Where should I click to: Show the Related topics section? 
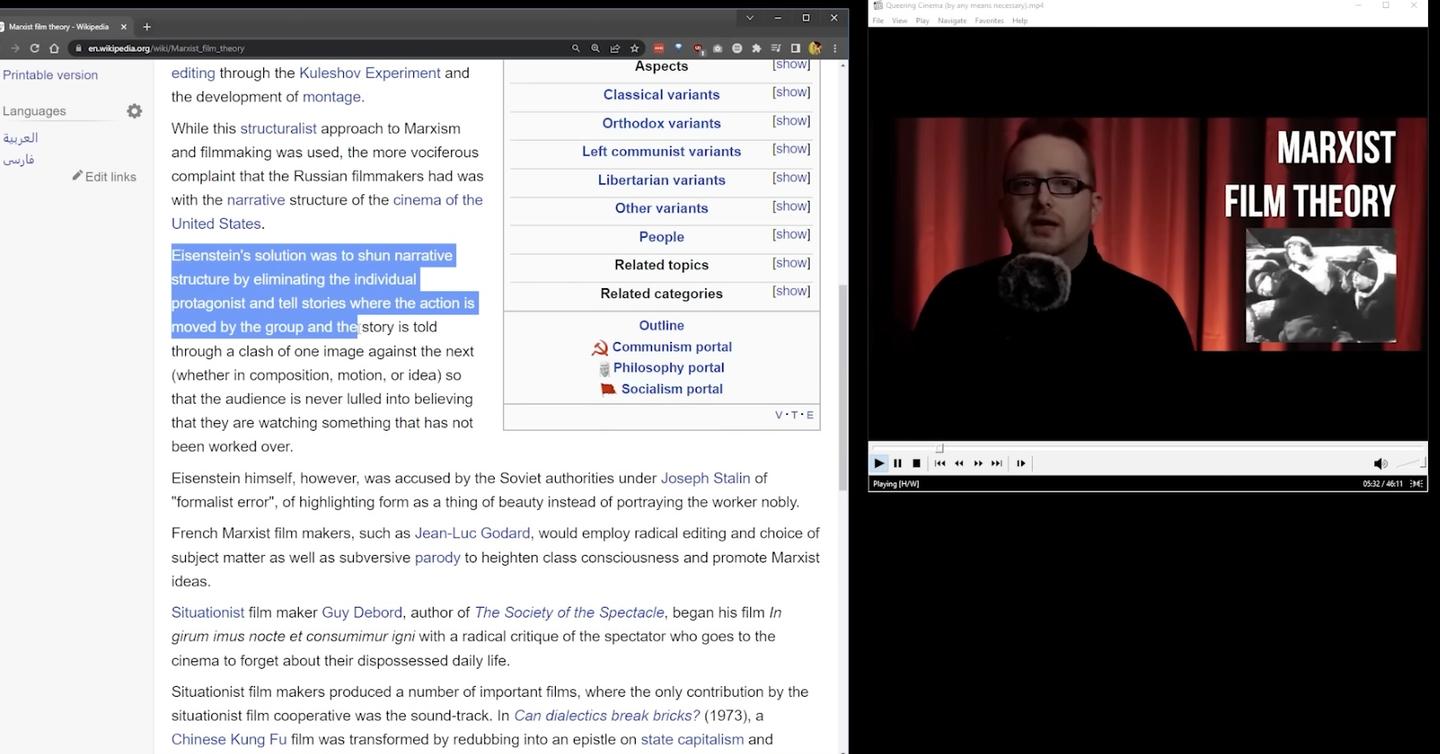(x=790, y=263)
